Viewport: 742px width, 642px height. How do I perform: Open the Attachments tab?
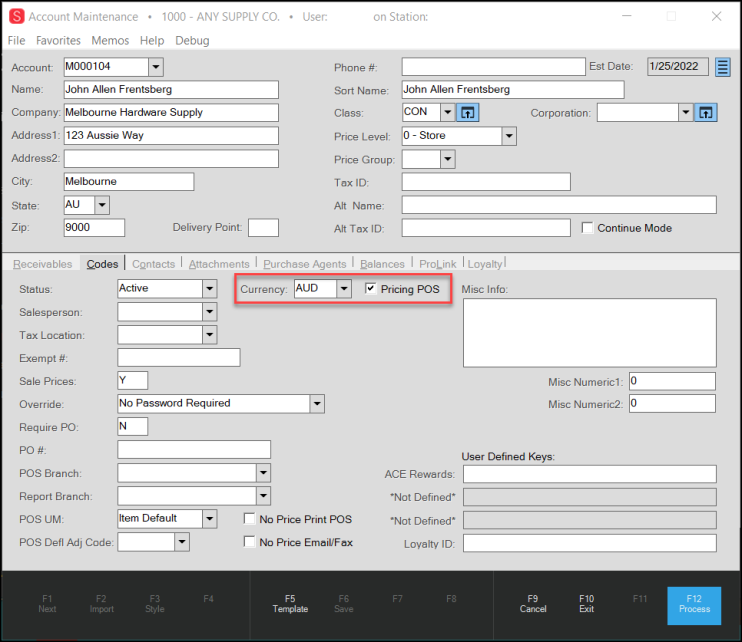tap(219, 264)
